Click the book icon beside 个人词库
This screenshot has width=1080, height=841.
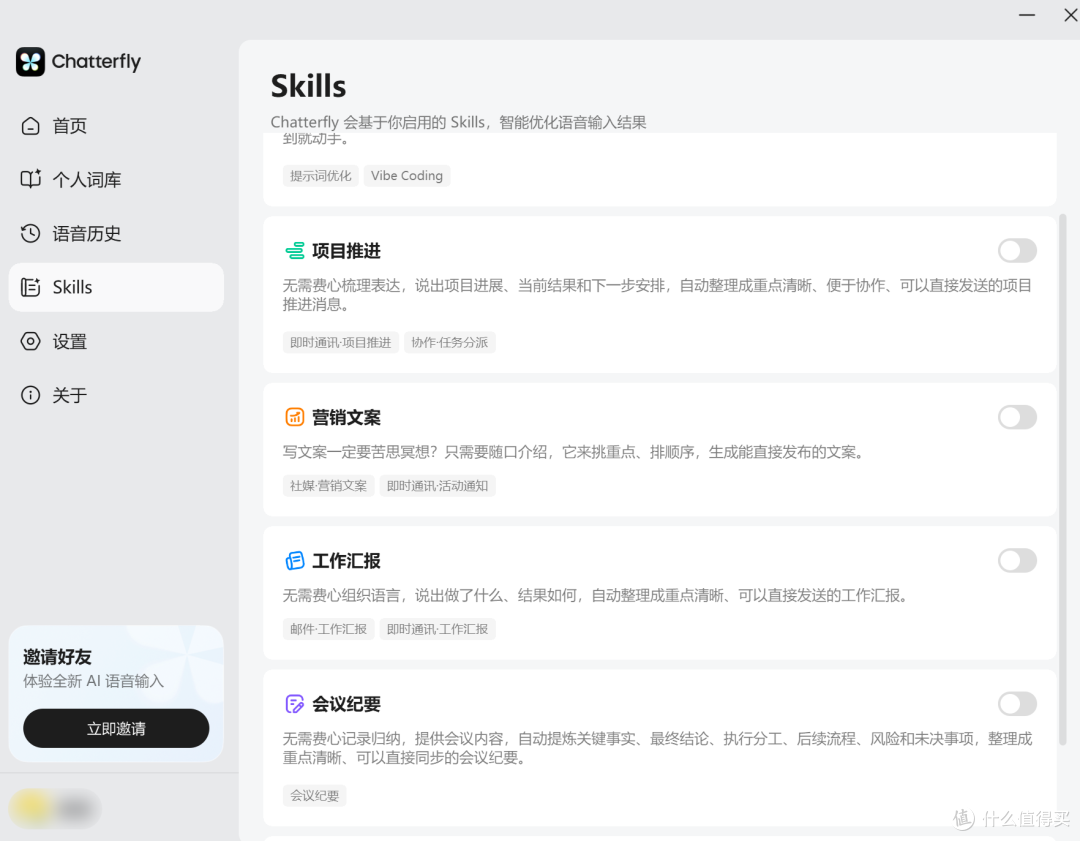[x=30, y=179]
